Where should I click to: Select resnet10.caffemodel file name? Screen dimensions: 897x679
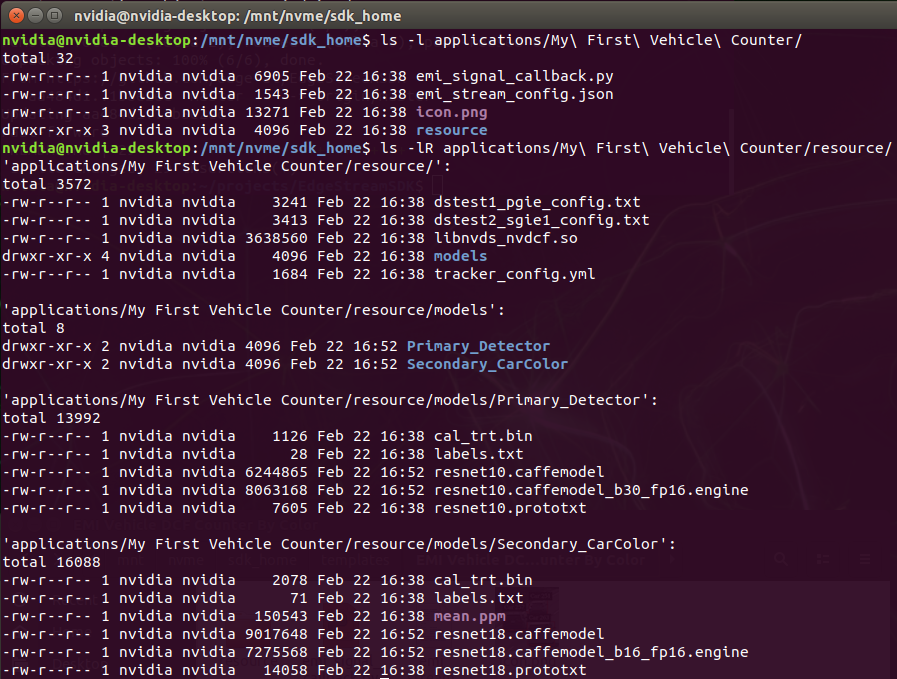[x=519, y=472]
